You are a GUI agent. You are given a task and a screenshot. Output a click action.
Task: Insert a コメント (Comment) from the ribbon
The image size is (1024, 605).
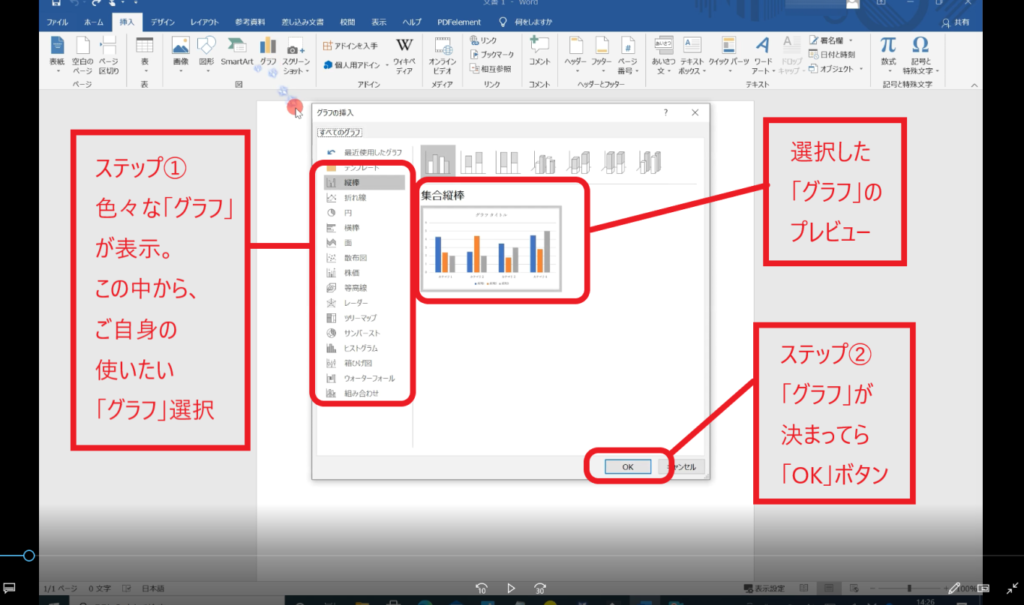539,51
